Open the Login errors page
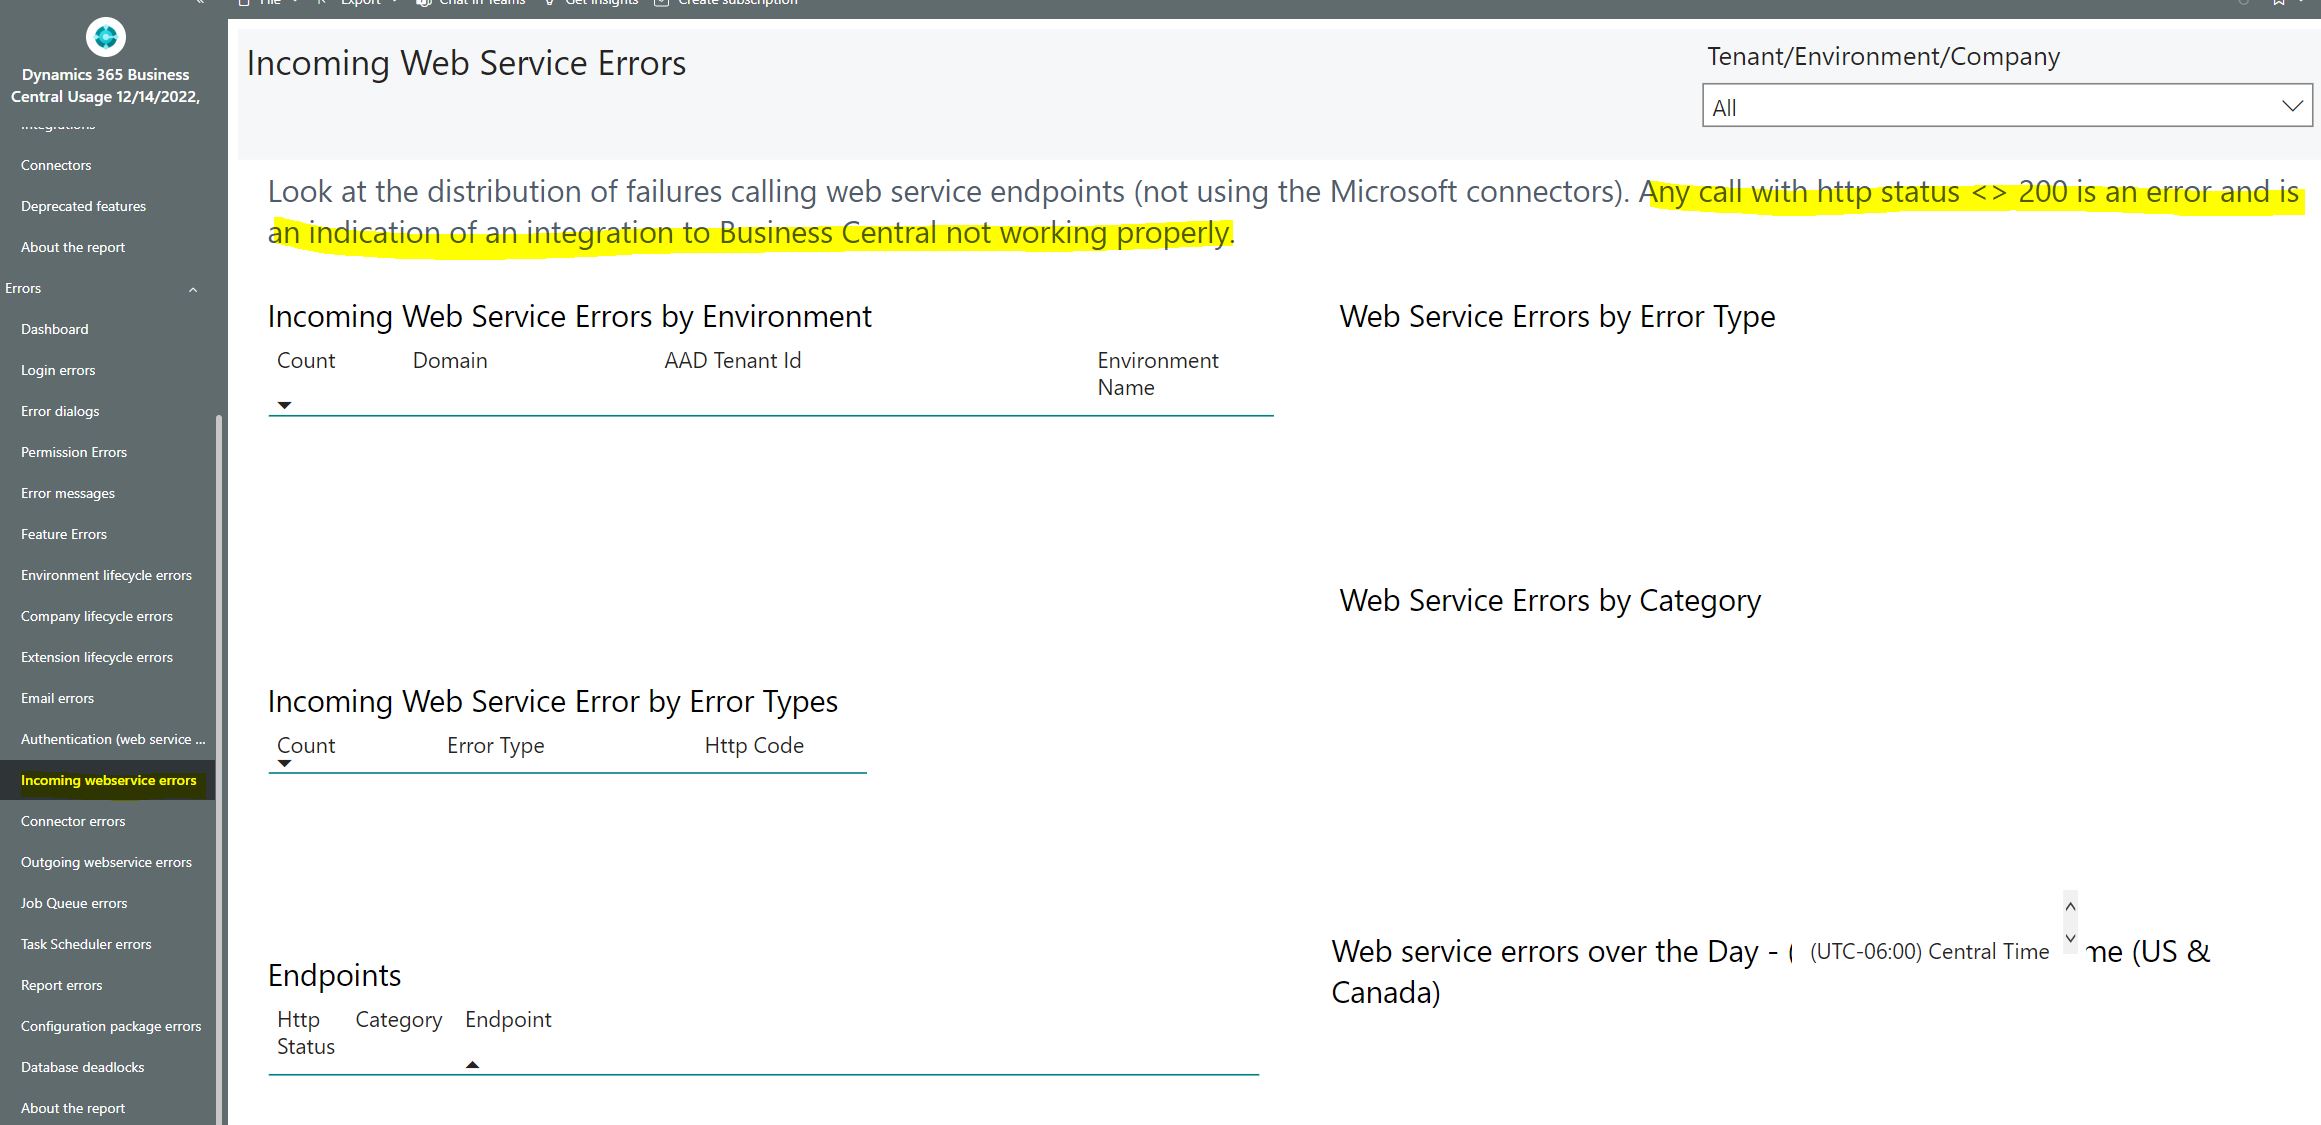Screen dimensions: 2321x1125 58,370
